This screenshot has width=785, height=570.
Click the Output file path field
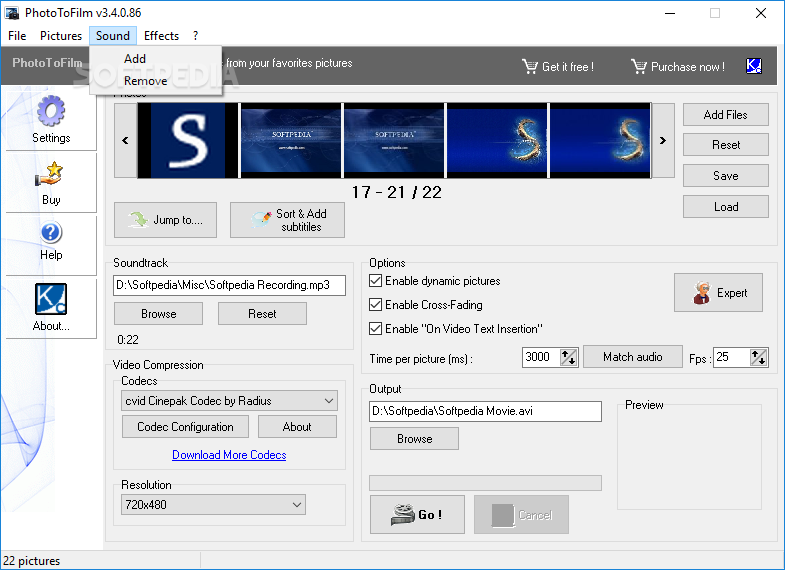pyautogui.click(x=485, y=411)
